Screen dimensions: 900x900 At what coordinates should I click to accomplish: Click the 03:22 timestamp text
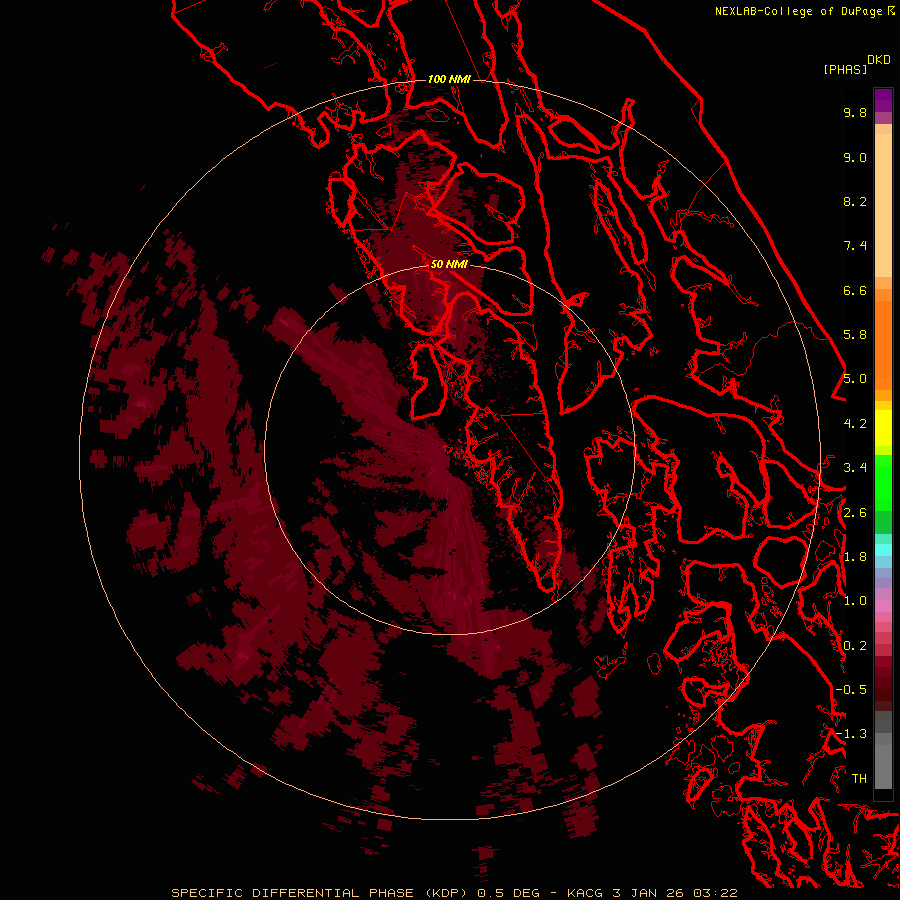click(x=715, y=893)
